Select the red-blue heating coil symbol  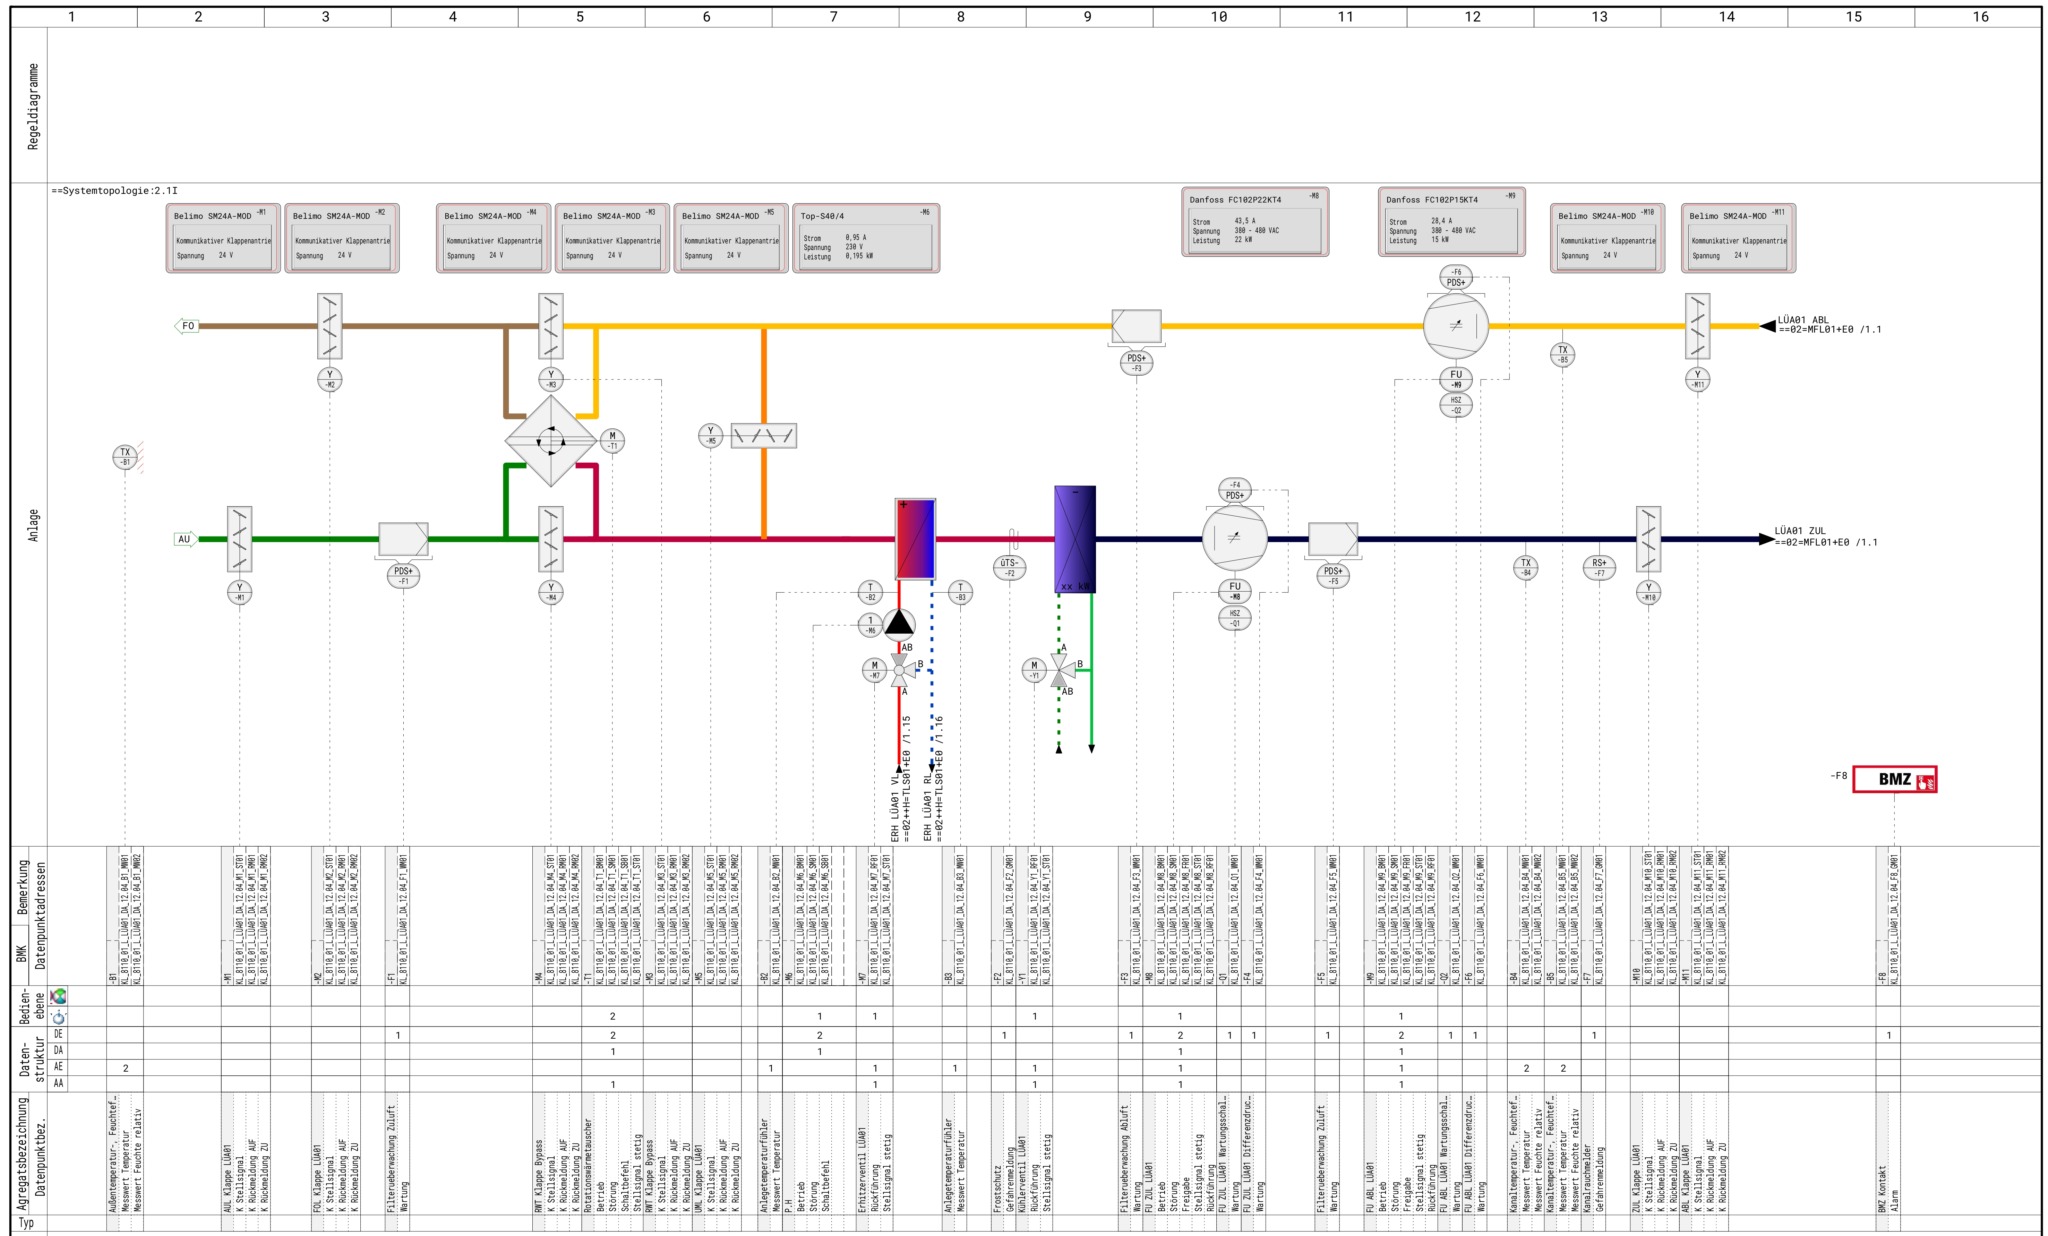[915, 539]
